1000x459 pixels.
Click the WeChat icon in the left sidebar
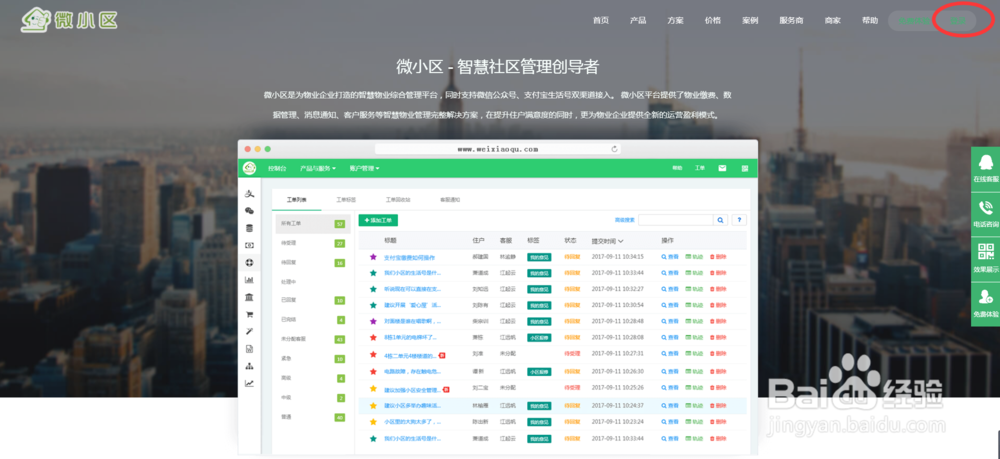(x=249, y=211)
